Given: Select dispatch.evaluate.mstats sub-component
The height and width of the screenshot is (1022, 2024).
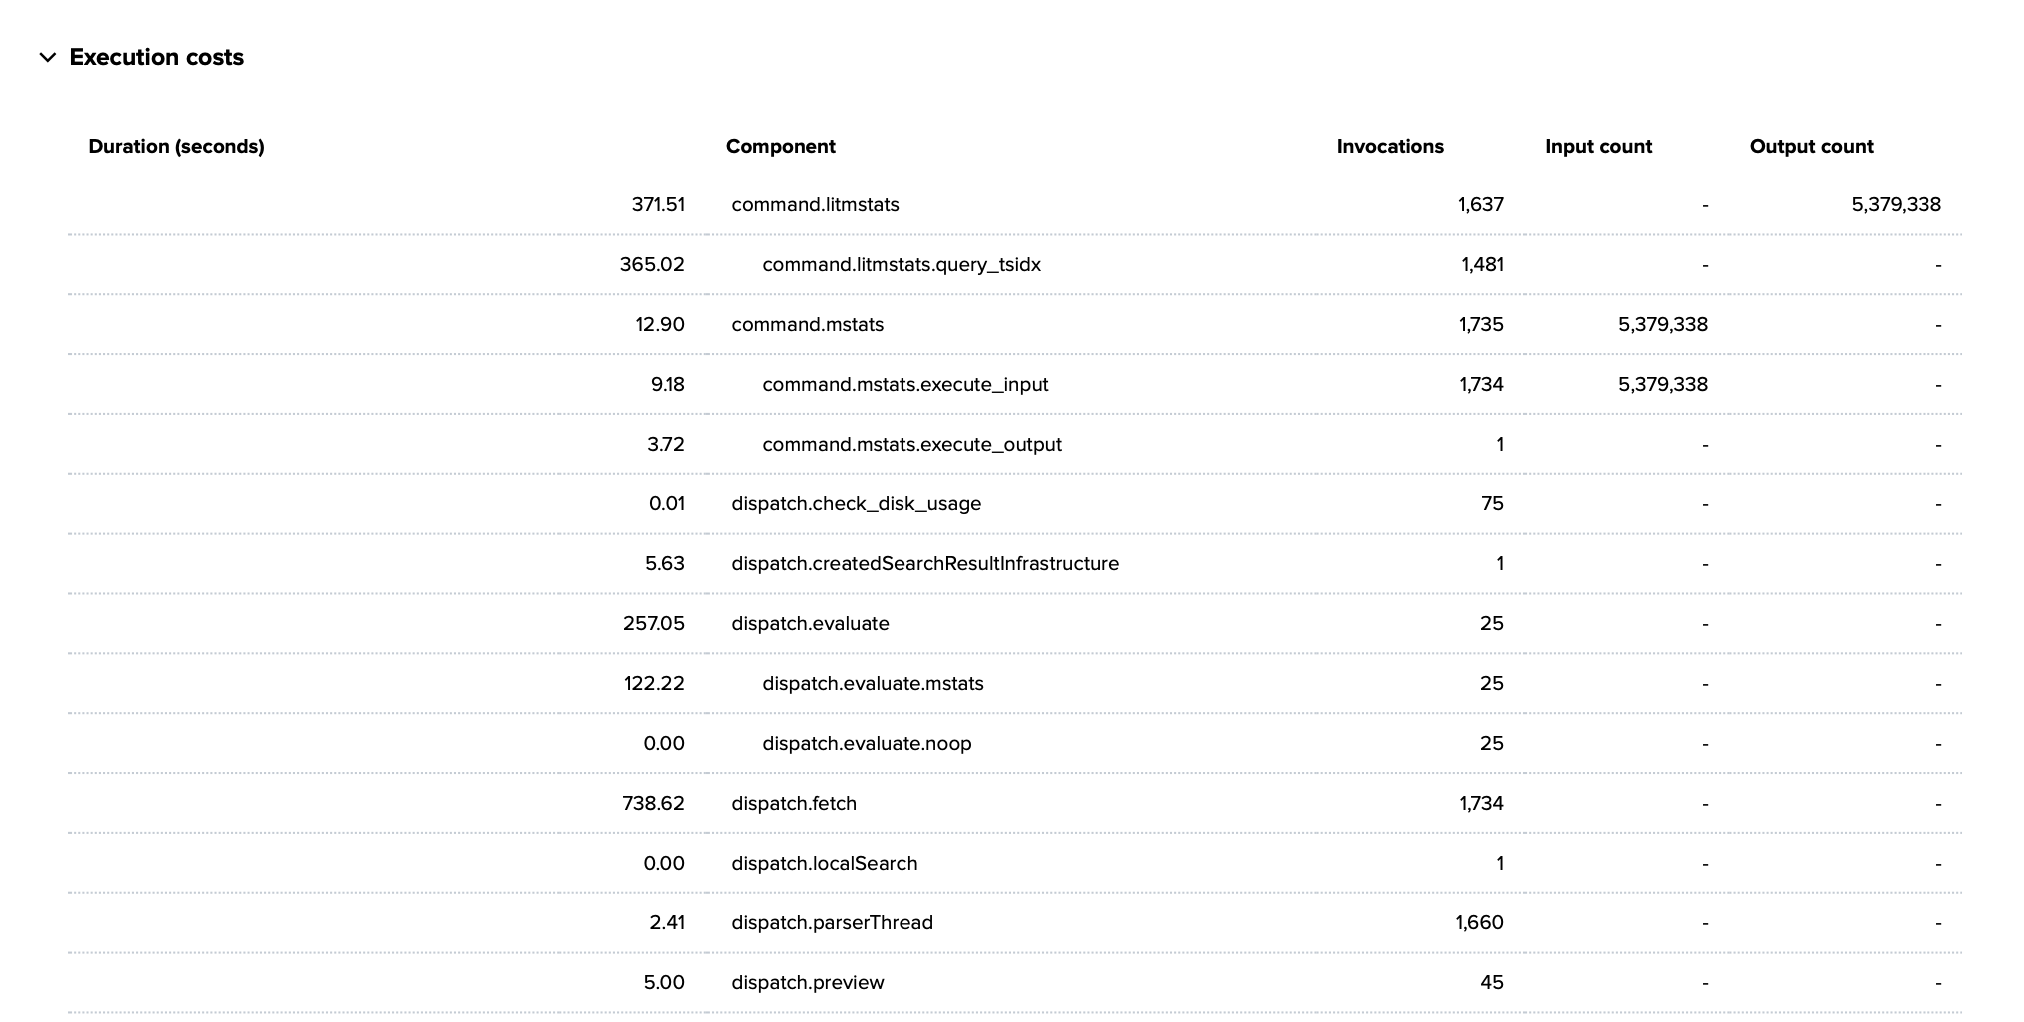Looking at the screenshot, I should [872, 684].
